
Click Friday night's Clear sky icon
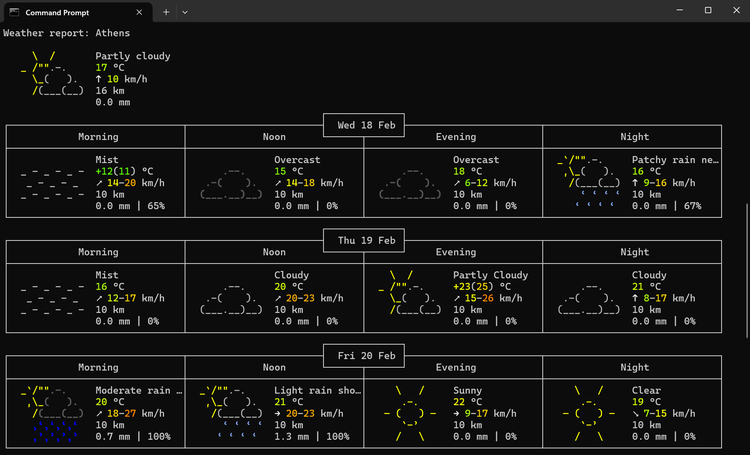(589, 412)
